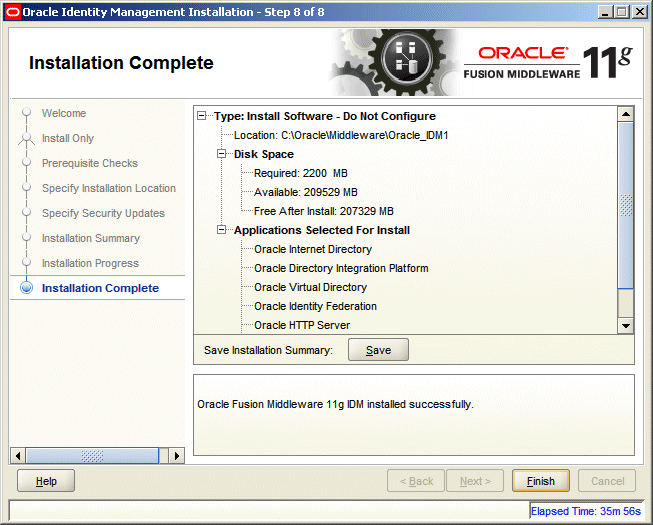Minimize the installer window
653x525 pixels.
point(605,12)
